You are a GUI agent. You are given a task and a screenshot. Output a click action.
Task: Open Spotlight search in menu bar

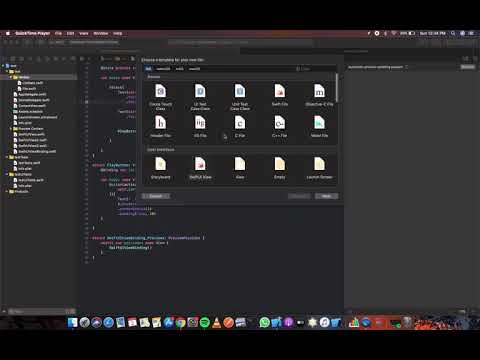[453, 33]
